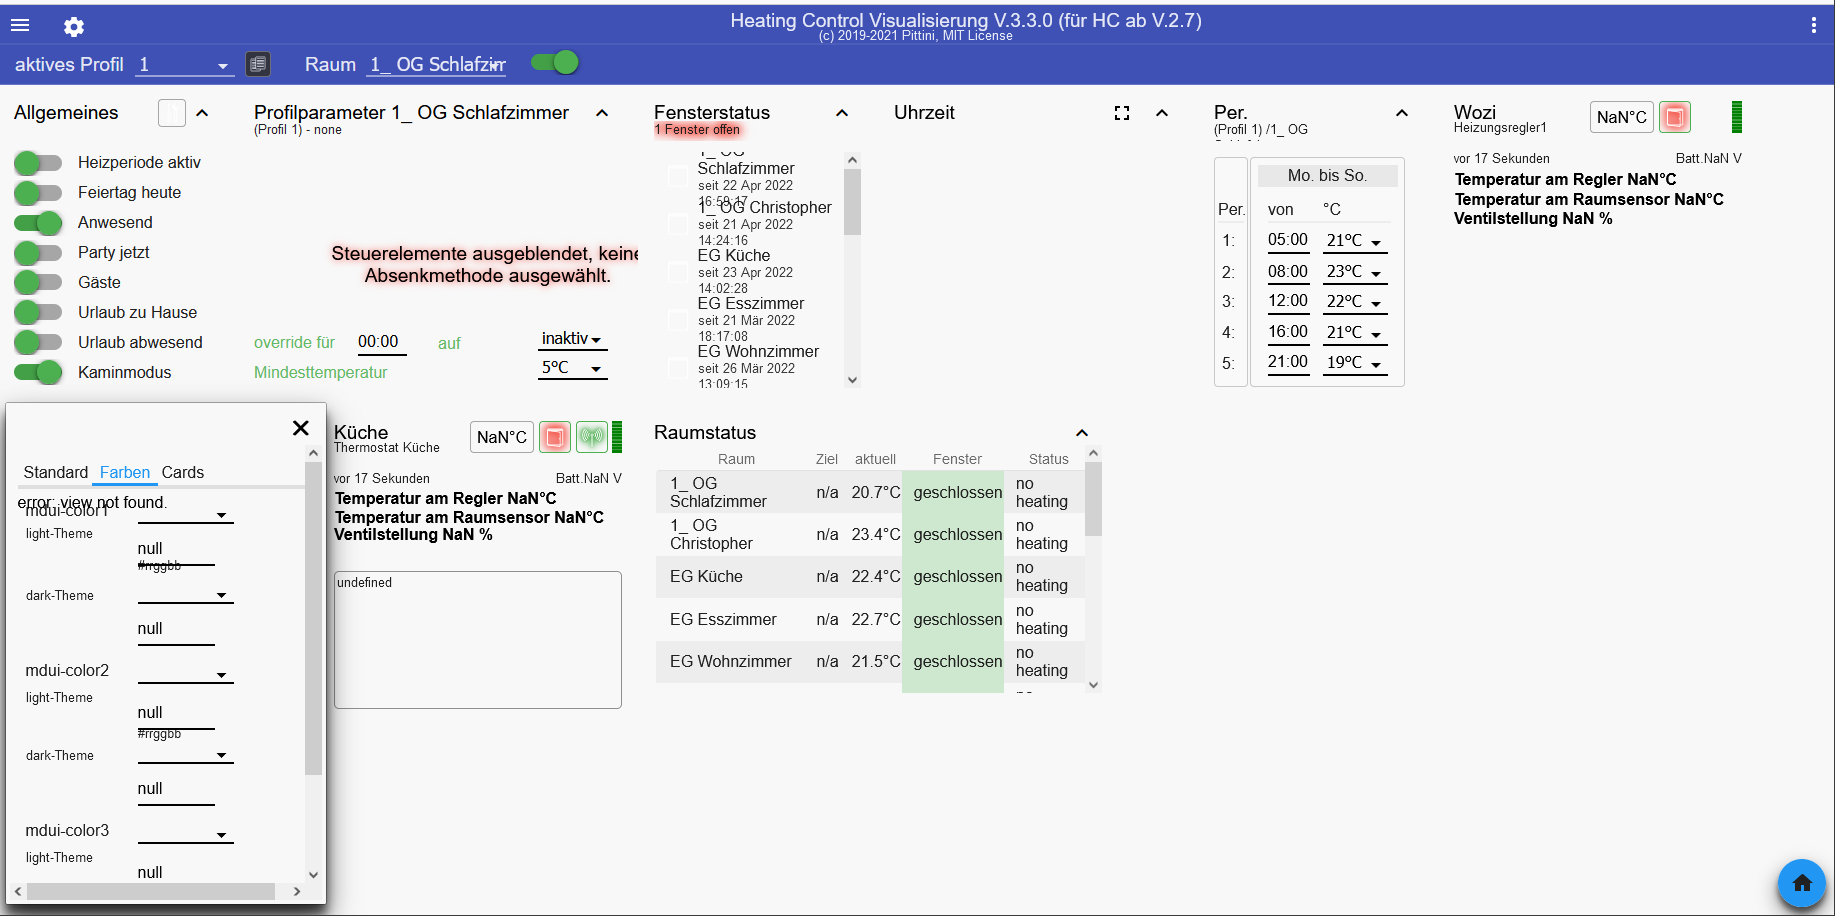Open the override 'inaktiv' dropdown
This screenshot has height=916, width=1835.
(x=572, y=339)
